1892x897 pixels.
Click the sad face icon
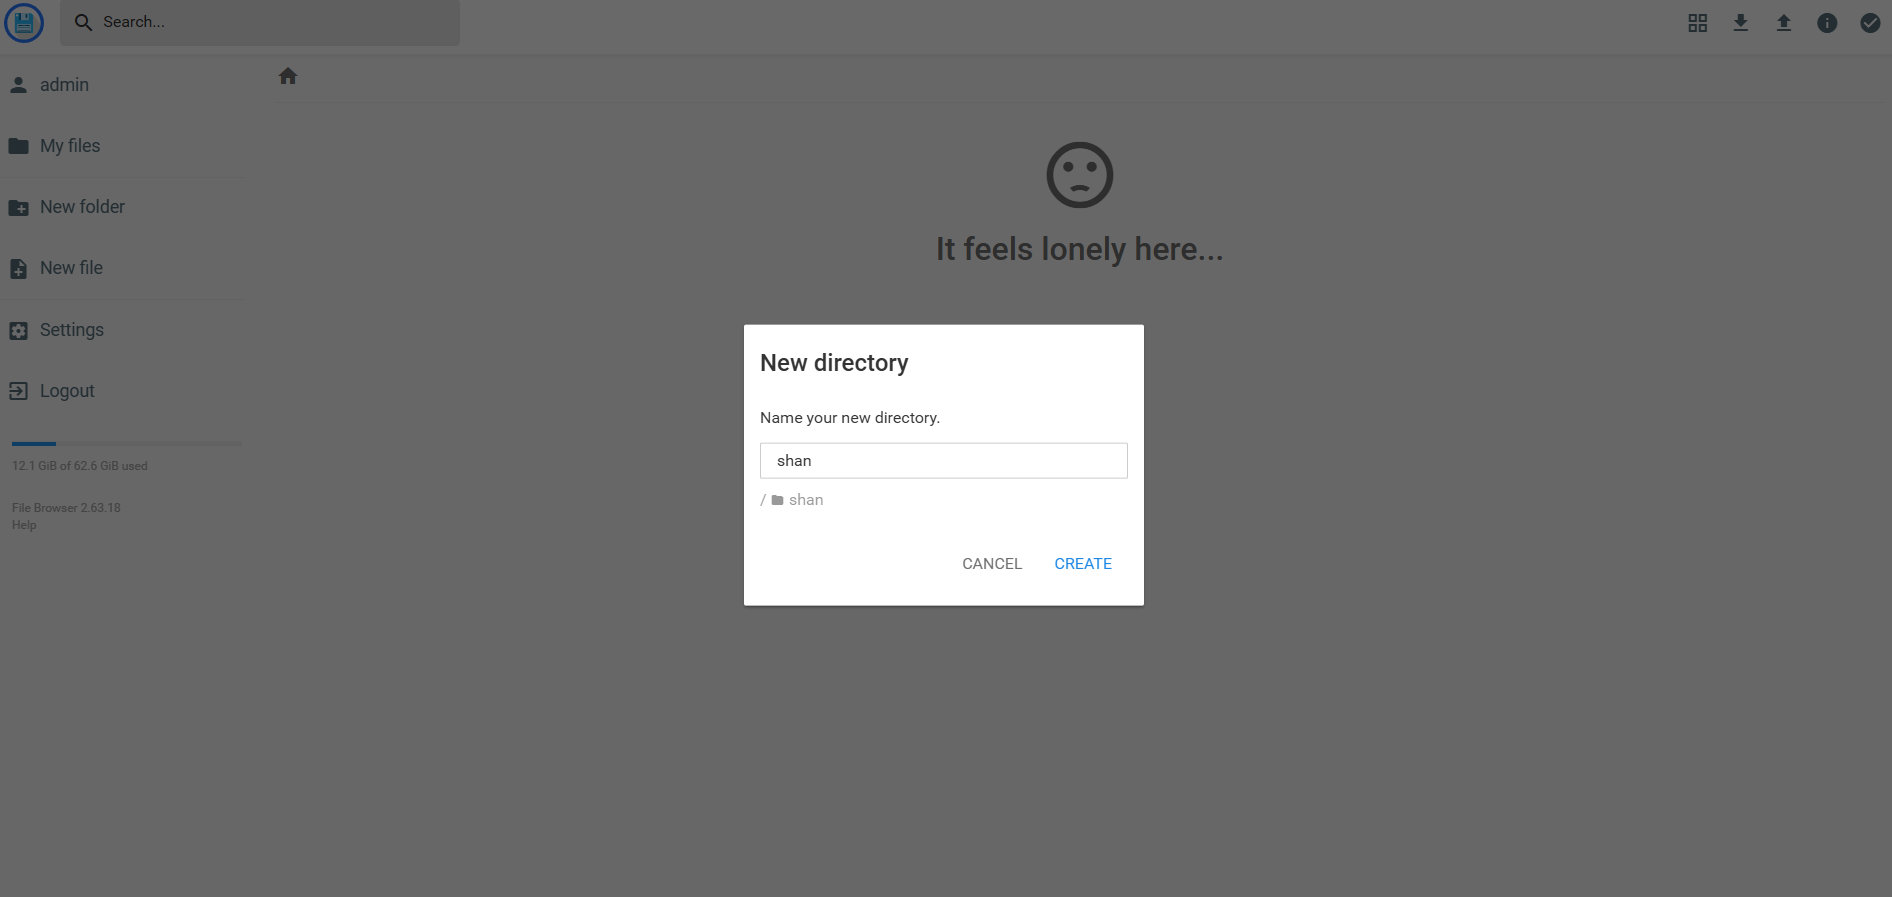[1080, 175]
